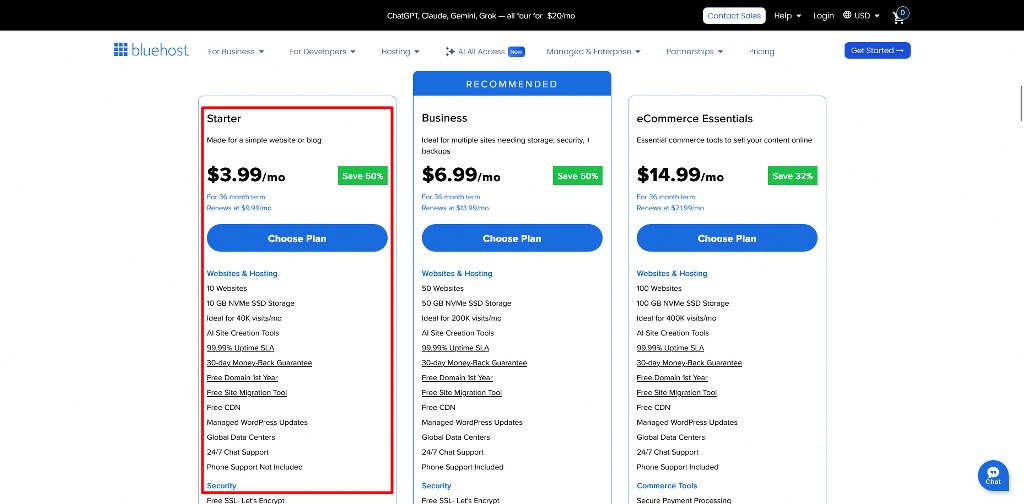Click the globe currency icon
1024x504 pixels.
(847, 15)
